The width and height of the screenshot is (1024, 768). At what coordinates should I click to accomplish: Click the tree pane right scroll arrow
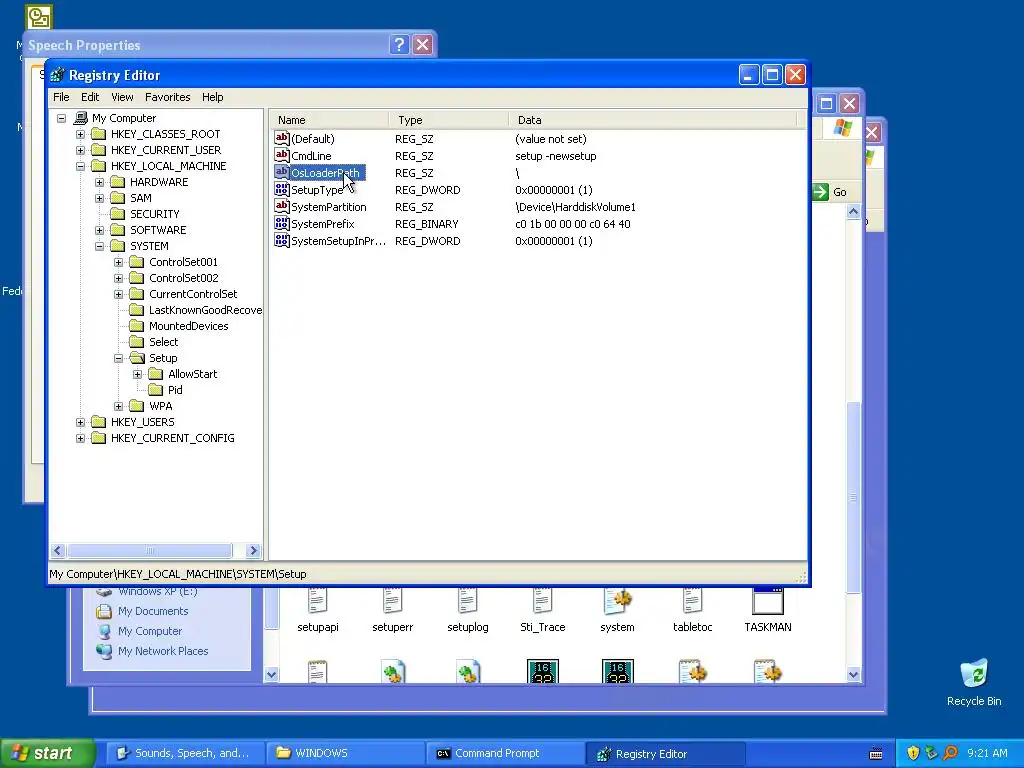253,551
